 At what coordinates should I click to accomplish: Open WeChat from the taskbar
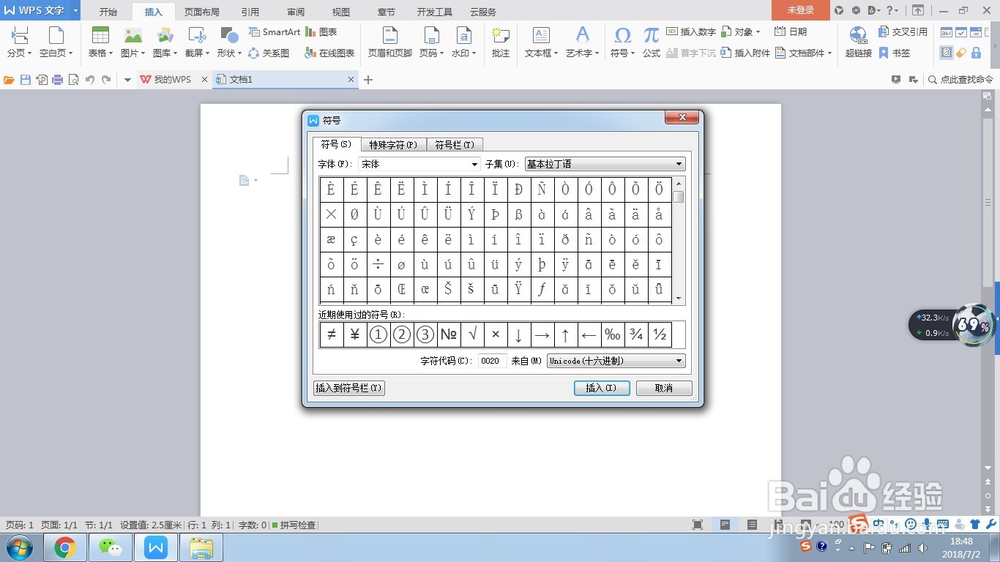point(110,547)
